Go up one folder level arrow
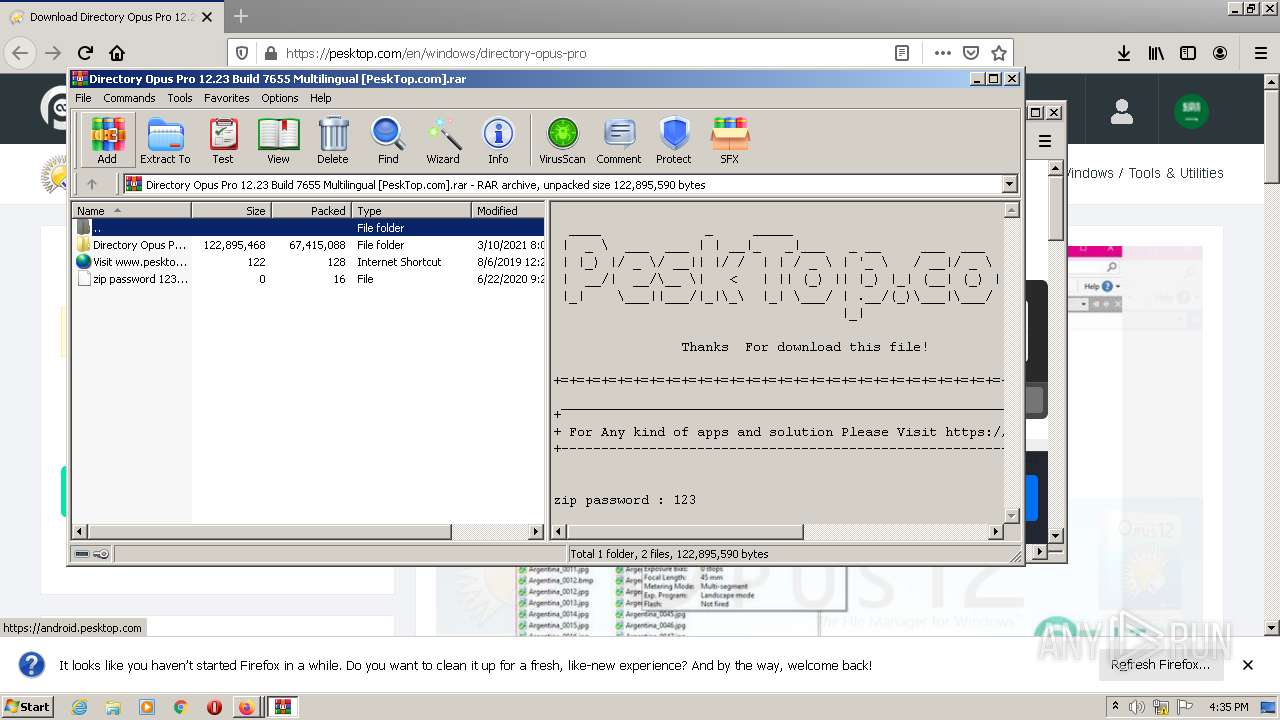 [92, 184]
